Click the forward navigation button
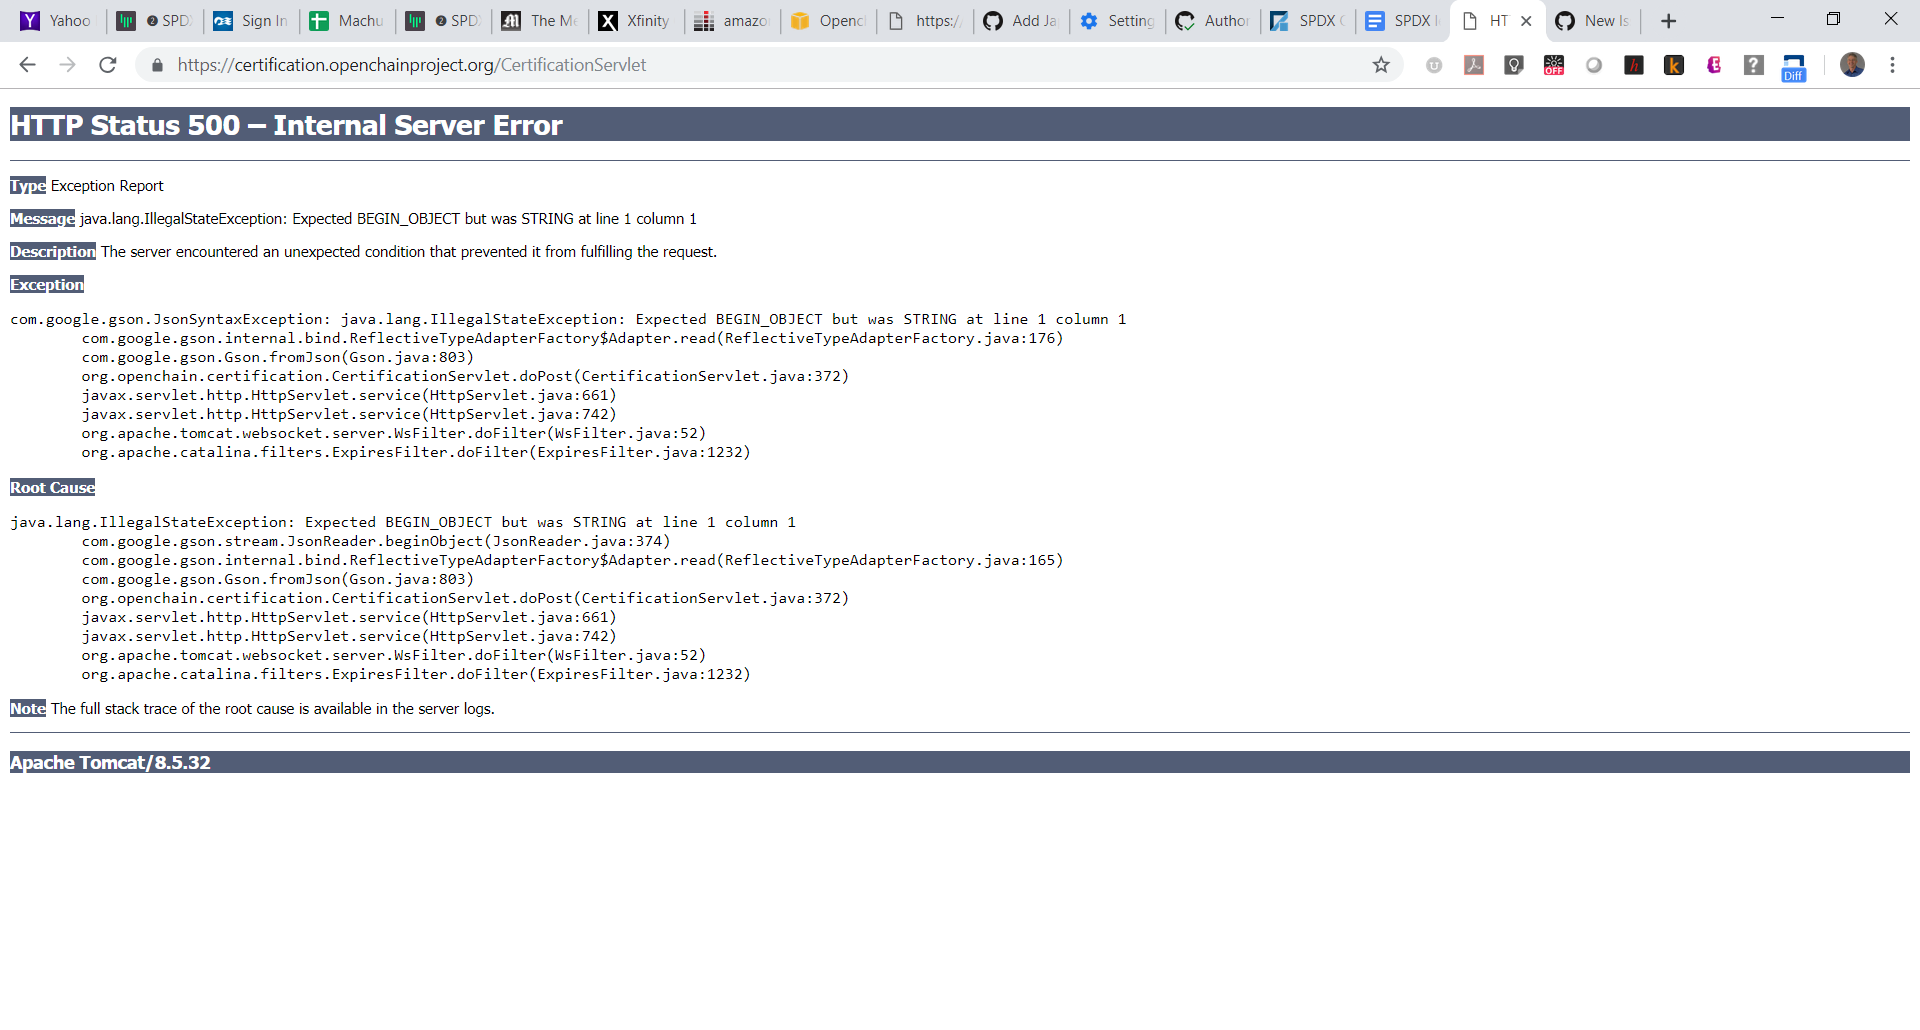The width and height of the screenshot is (1920, 1030). [67, 65]
